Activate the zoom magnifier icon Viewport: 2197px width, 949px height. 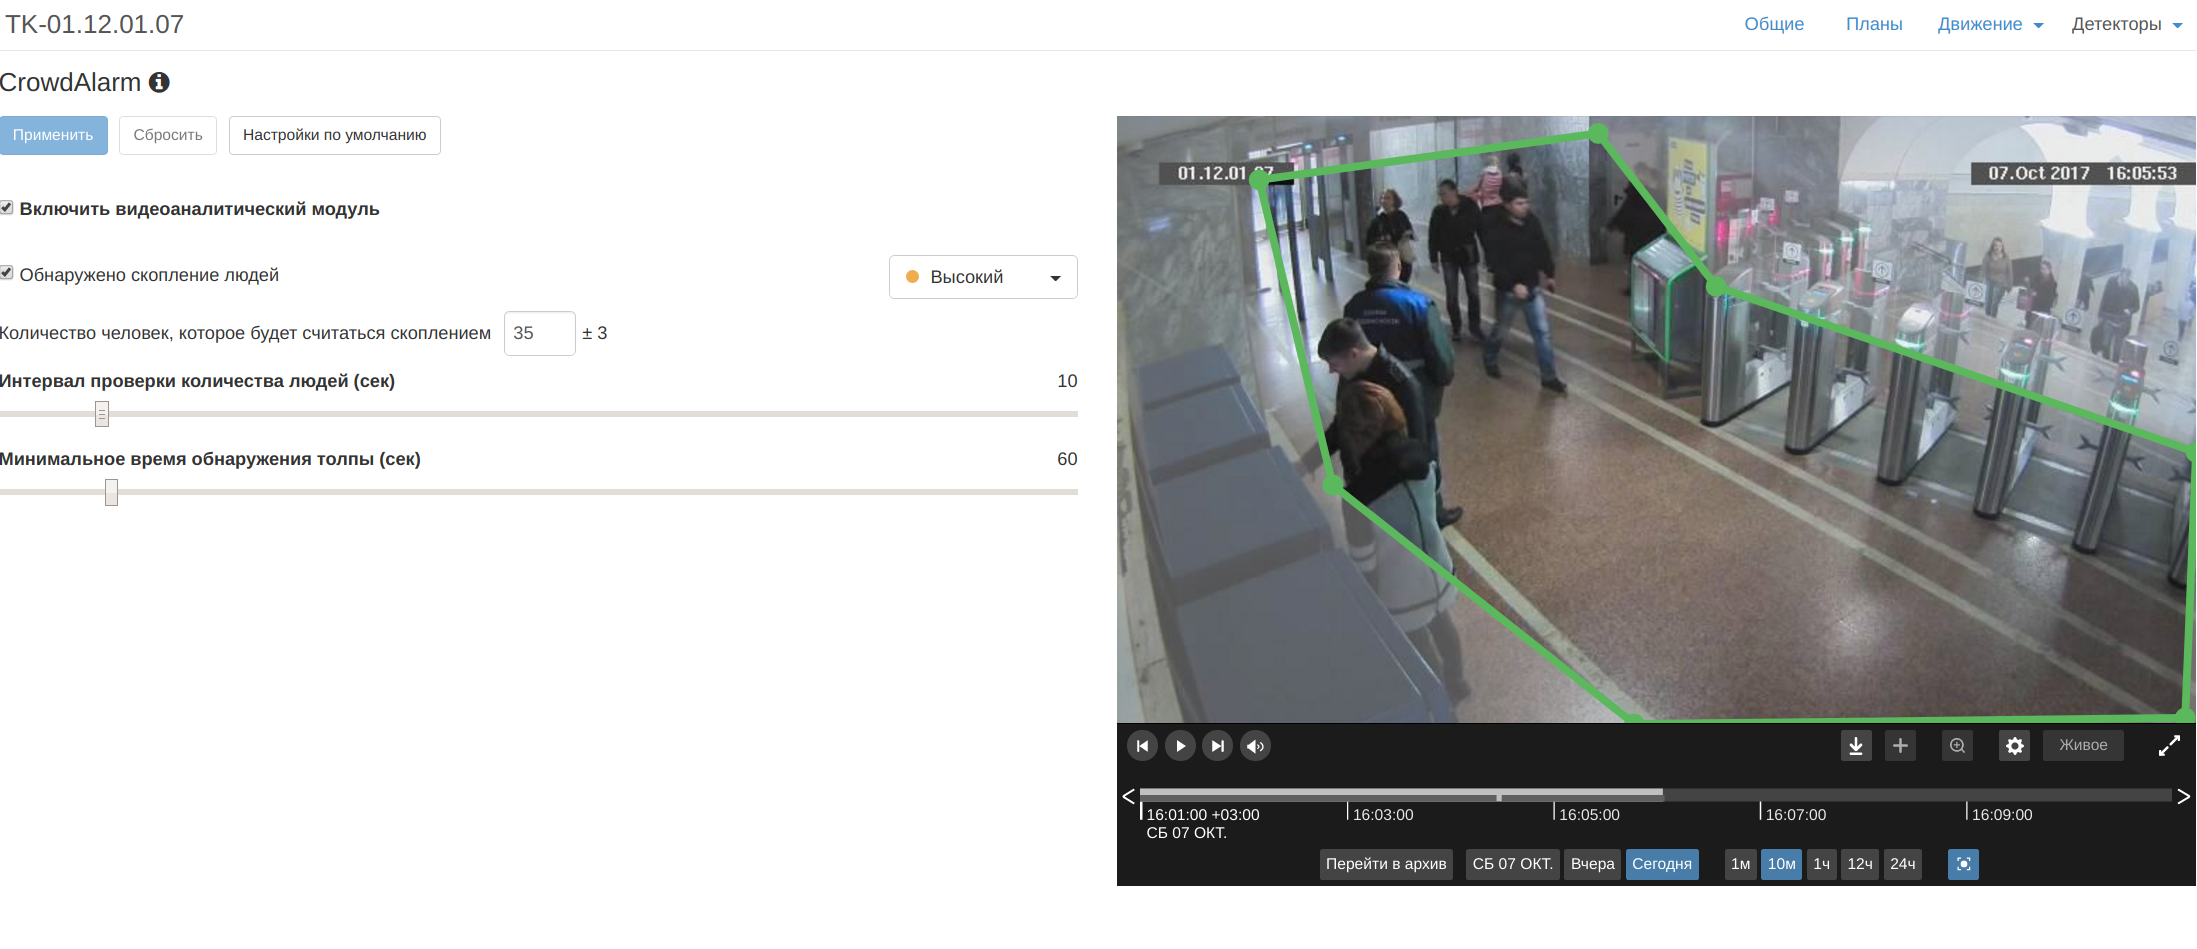[1957, 746]
